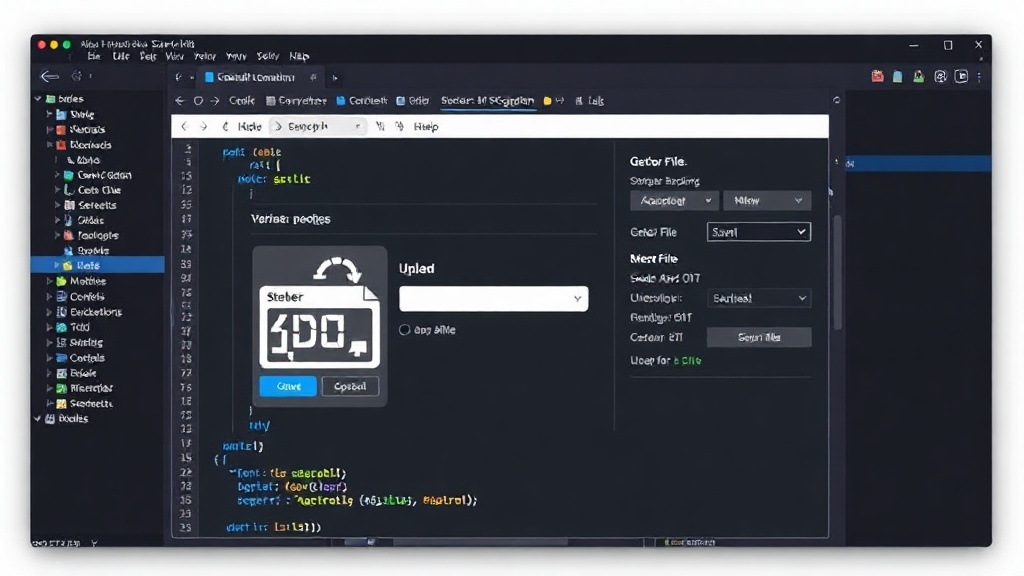Click the back arrow in white toolbar
Image resolution: width=1024 pixels, height=576 pixels.
(185, 126)
